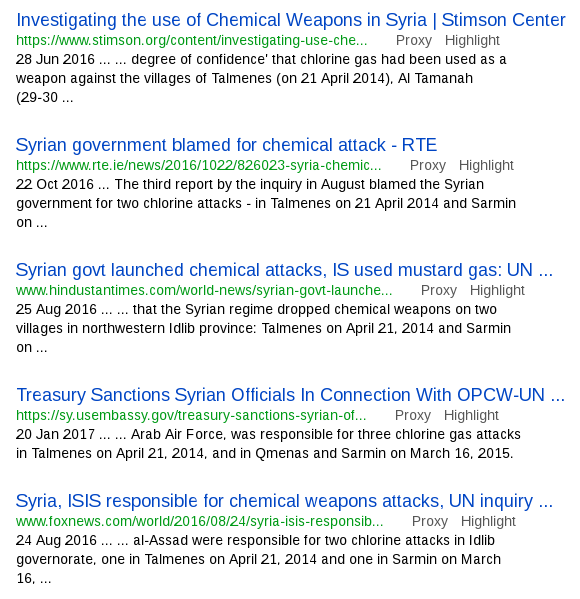Open the Syria, ISIS responsible UN inquiry headline
This screenshot has height=599, width=580.
[x=284, y=501]
